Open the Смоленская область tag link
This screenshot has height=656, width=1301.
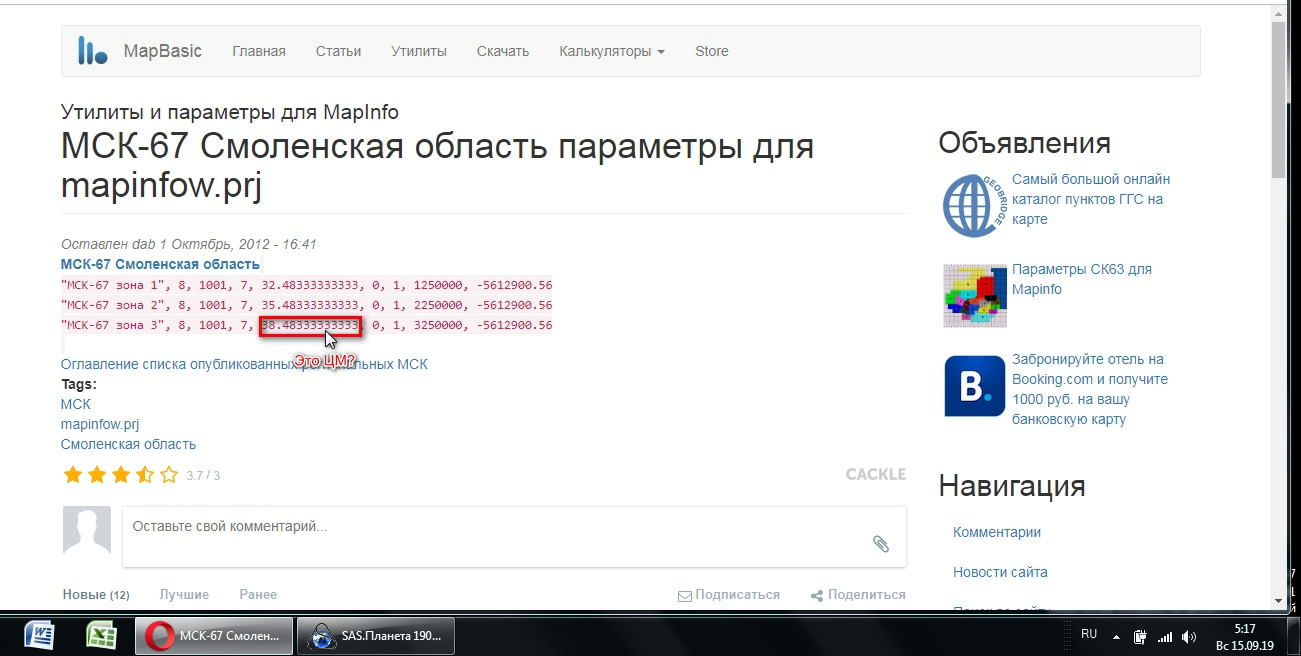[128, 444]
